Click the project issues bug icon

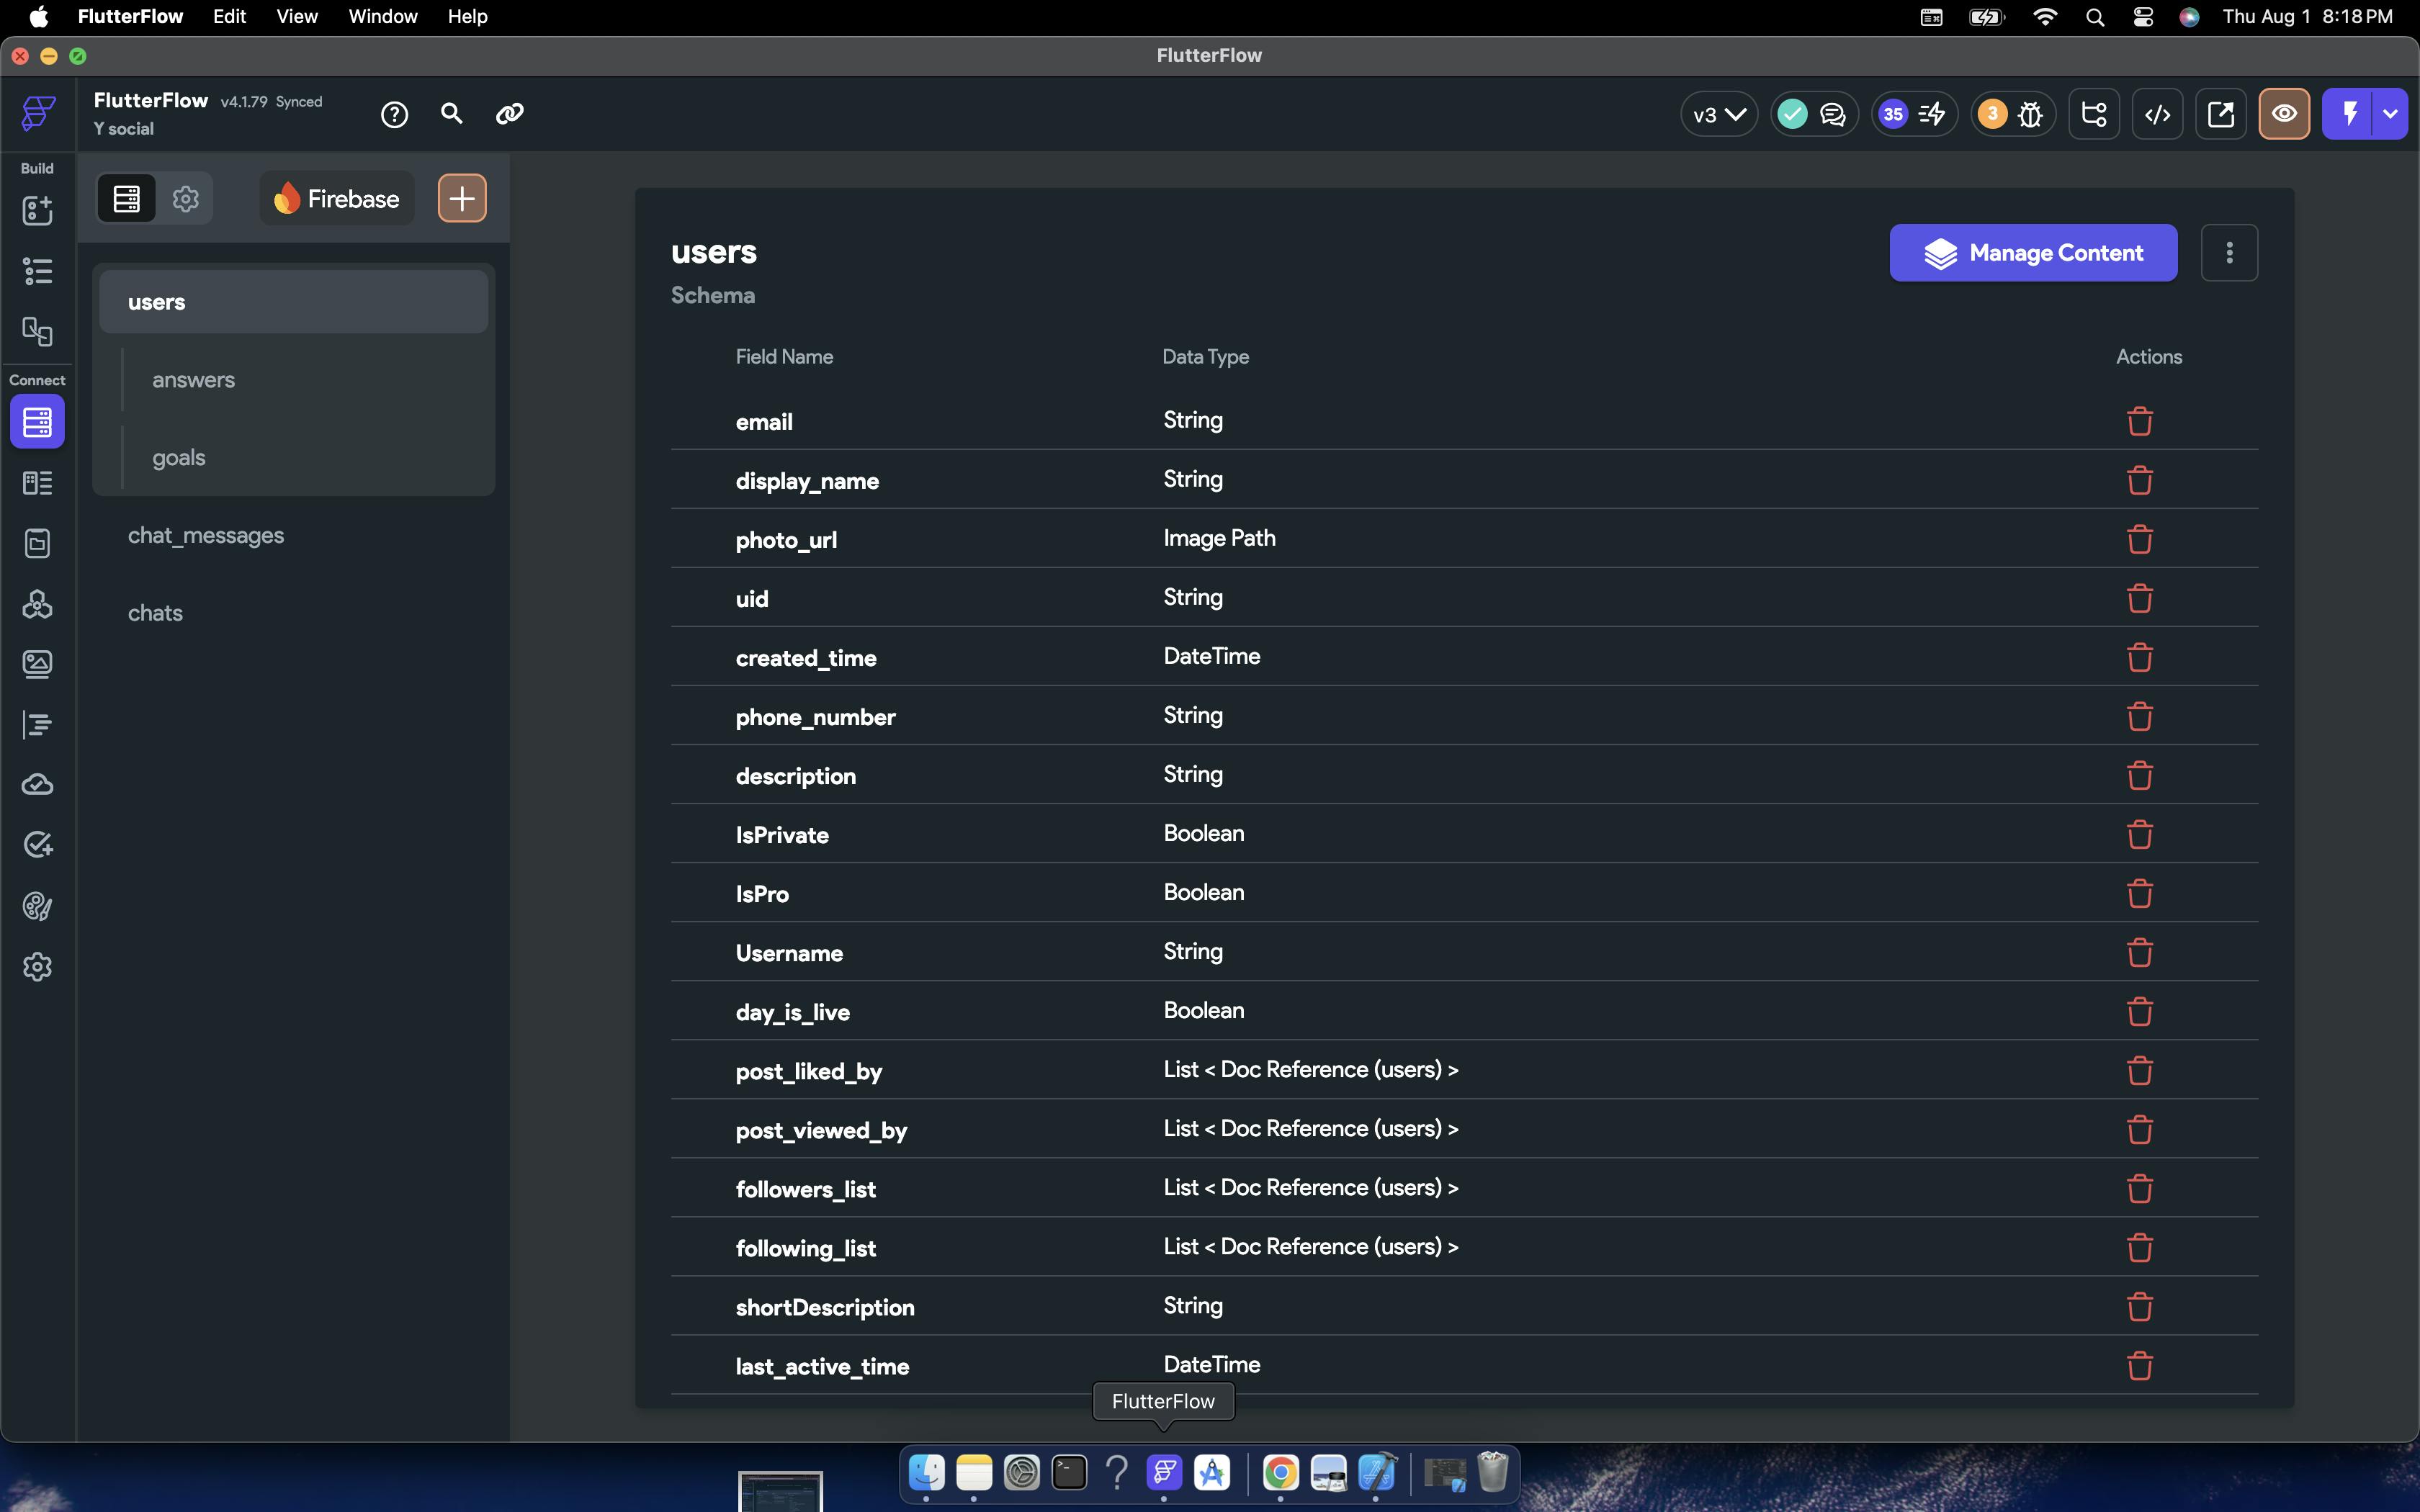tap(2029, 114)
